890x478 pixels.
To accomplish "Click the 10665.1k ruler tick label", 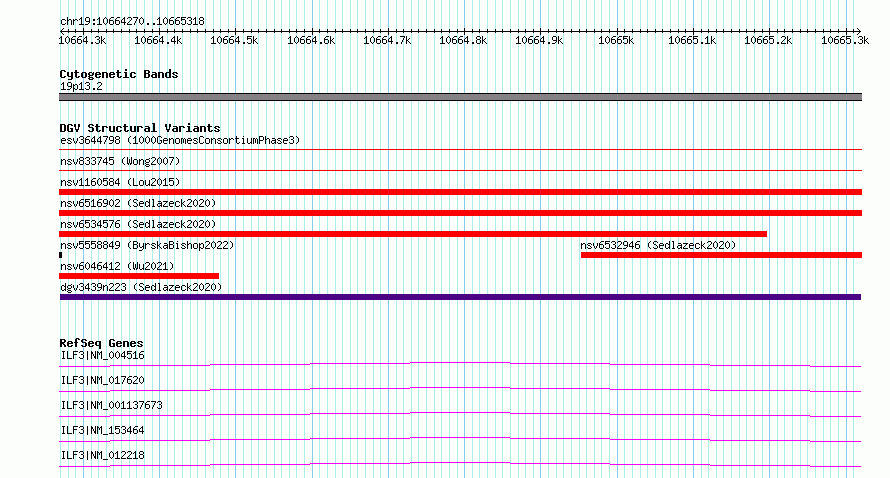I will [692, 40].
